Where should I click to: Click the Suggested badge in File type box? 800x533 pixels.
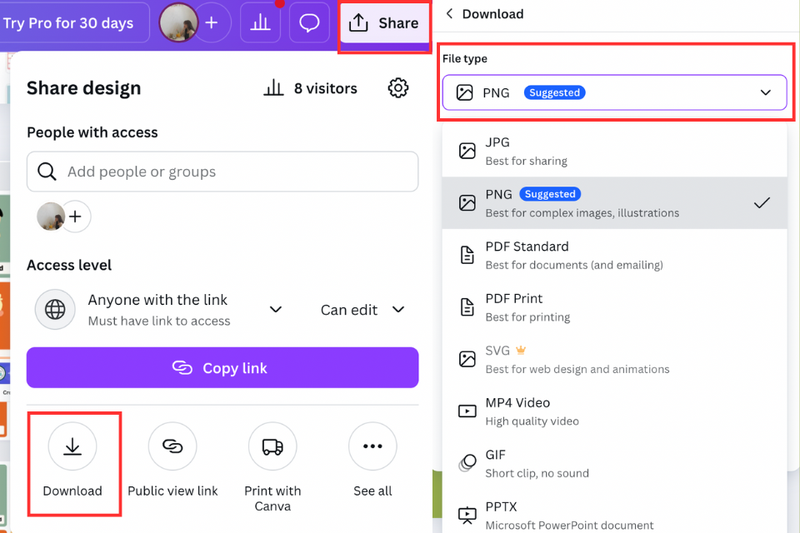[x=555, y=92]
